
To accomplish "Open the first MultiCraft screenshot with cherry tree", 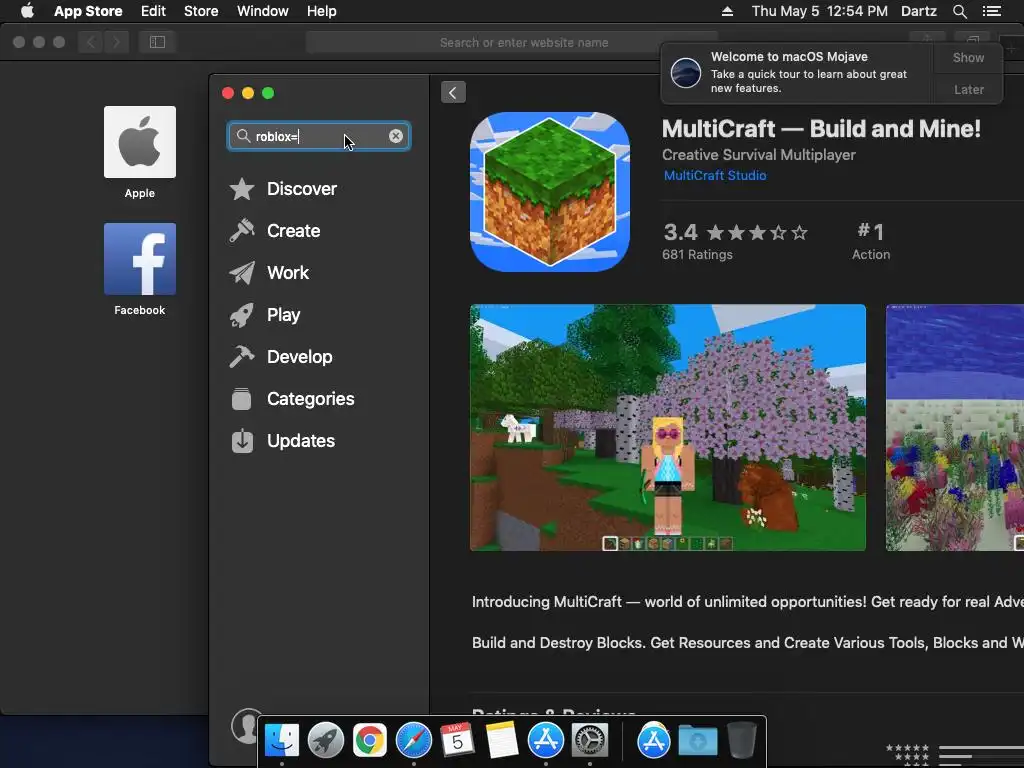I will tap(668, 428).
